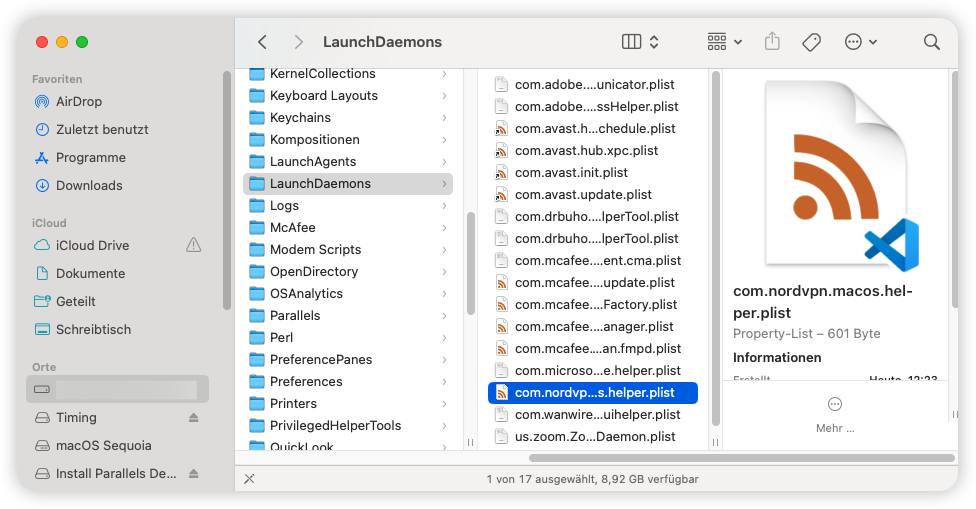Expand the Modem Scripts folder chevron

tap(444, 250)
